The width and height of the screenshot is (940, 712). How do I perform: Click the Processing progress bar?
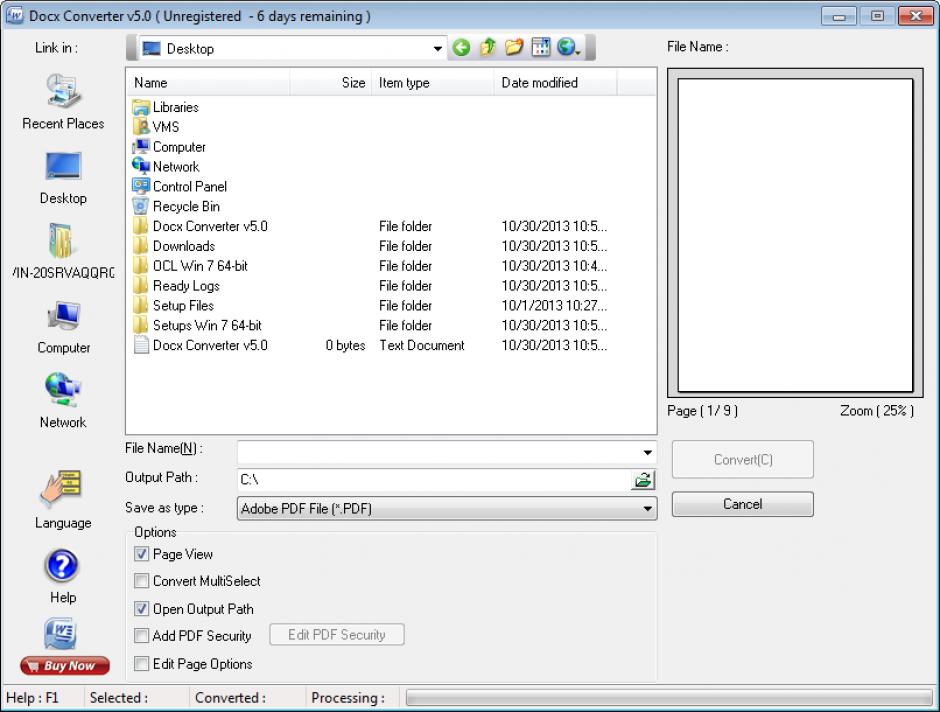[668, 698]
